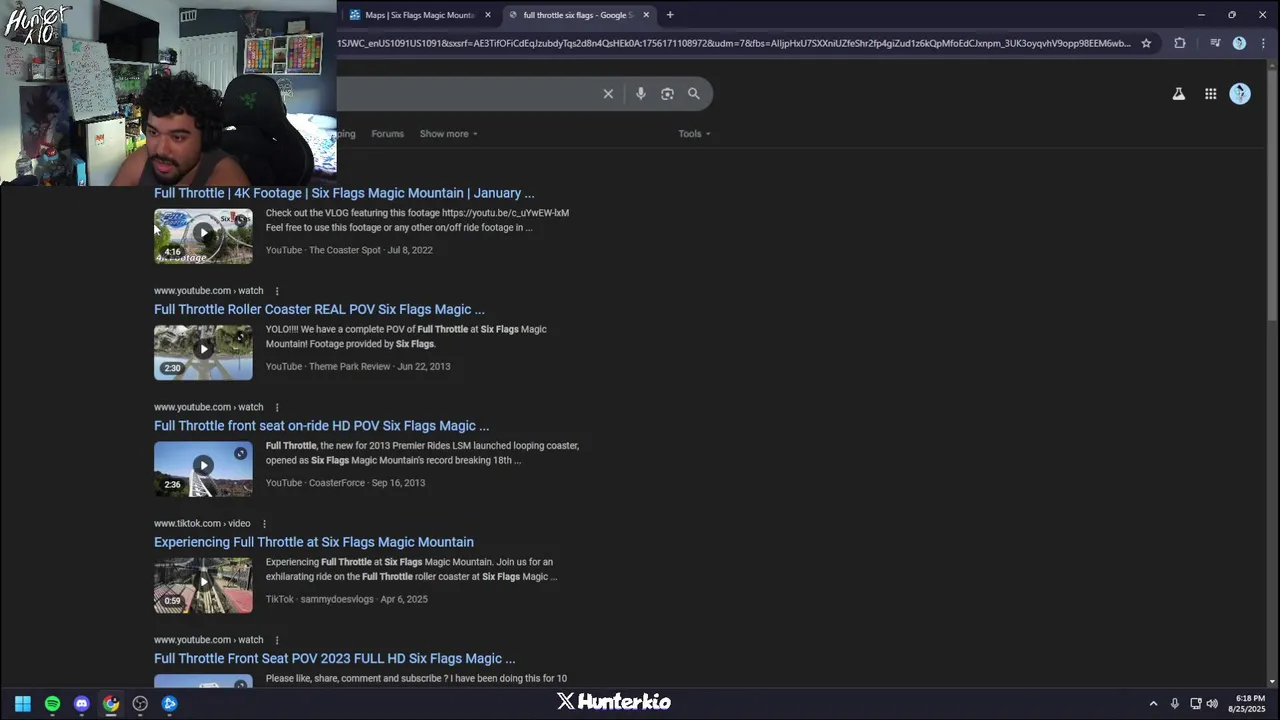Image resolution: width=1280 pixels, height=720 pixels.
Task: Close the full throttle six flags tab
Action: [x=646, y=15]
